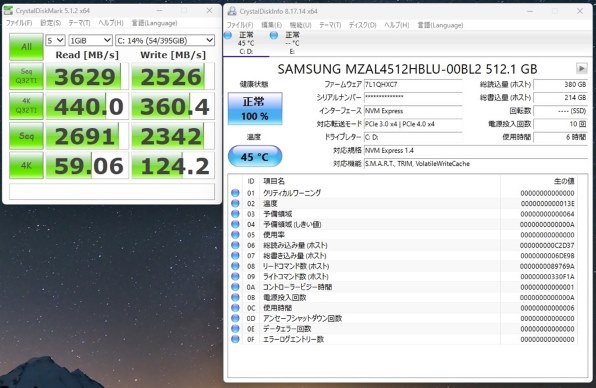Image resolution: width=596 pixels, height=388 pixels.
Task: Click the power on hours value 6 時間
Action: coord(561,137)
